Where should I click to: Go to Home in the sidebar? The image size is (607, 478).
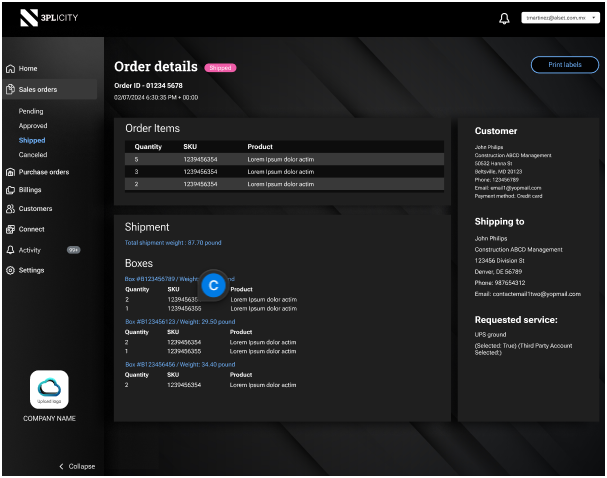(x=28, y=69)
